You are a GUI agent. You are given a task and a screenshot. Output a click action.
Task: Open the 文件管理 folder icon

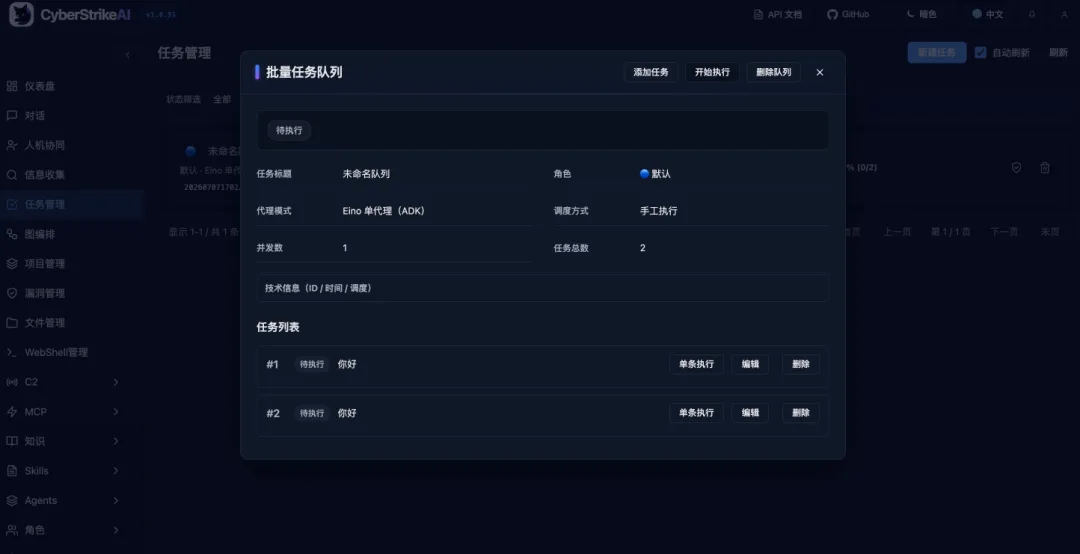click(12, 322)
